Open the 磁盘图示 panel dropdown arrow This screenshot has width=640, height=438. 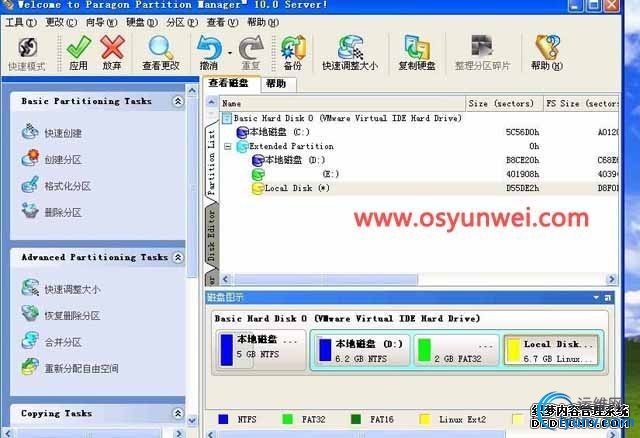point(596,298)
